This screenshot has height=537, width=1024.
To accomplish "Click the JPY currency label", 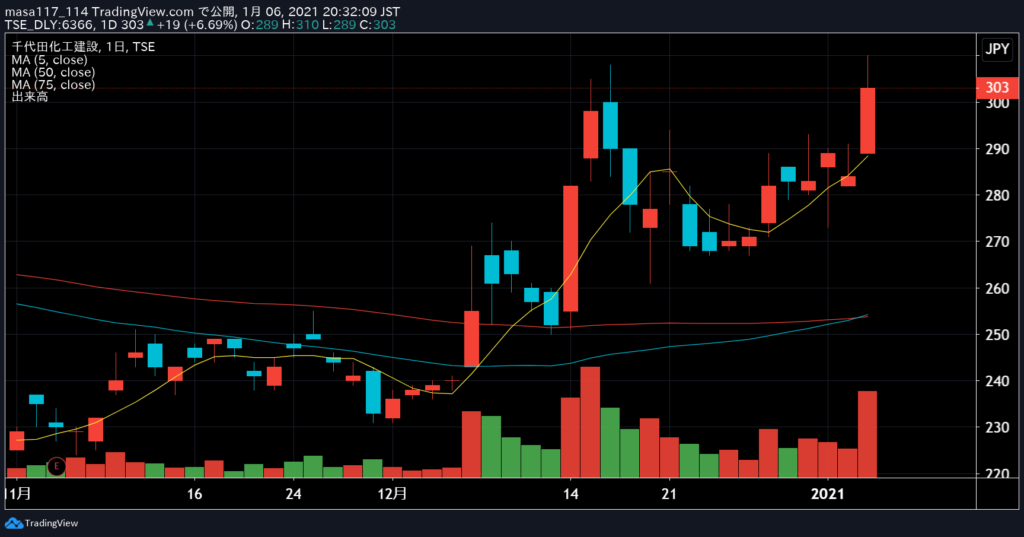I will [997, 49].
